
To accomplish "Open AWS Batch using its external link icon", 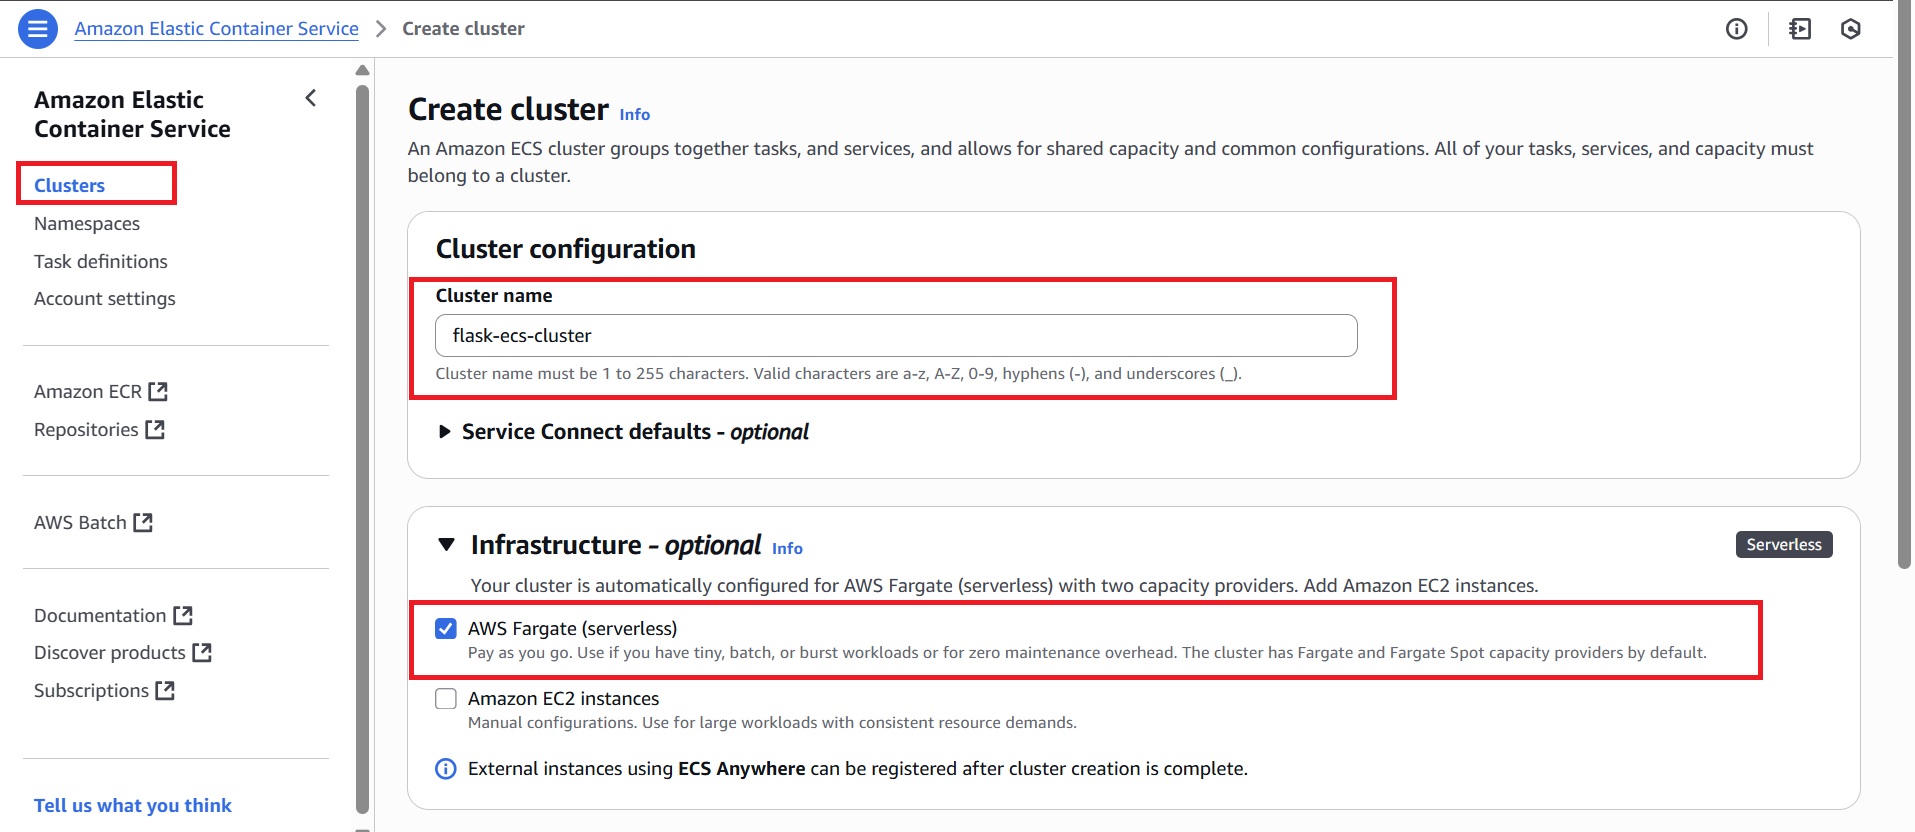I will (x=143, y=521).
